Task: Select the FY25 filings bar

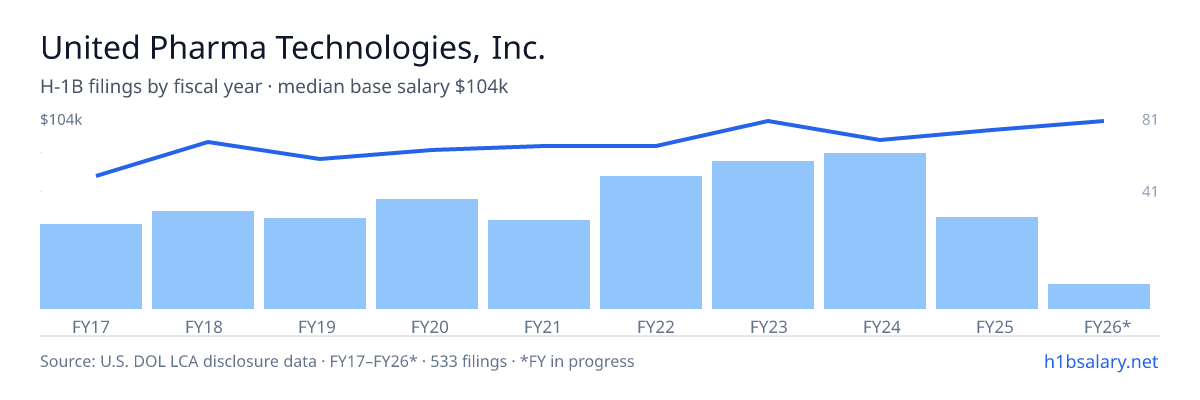Action: click(x=987, y=263)
